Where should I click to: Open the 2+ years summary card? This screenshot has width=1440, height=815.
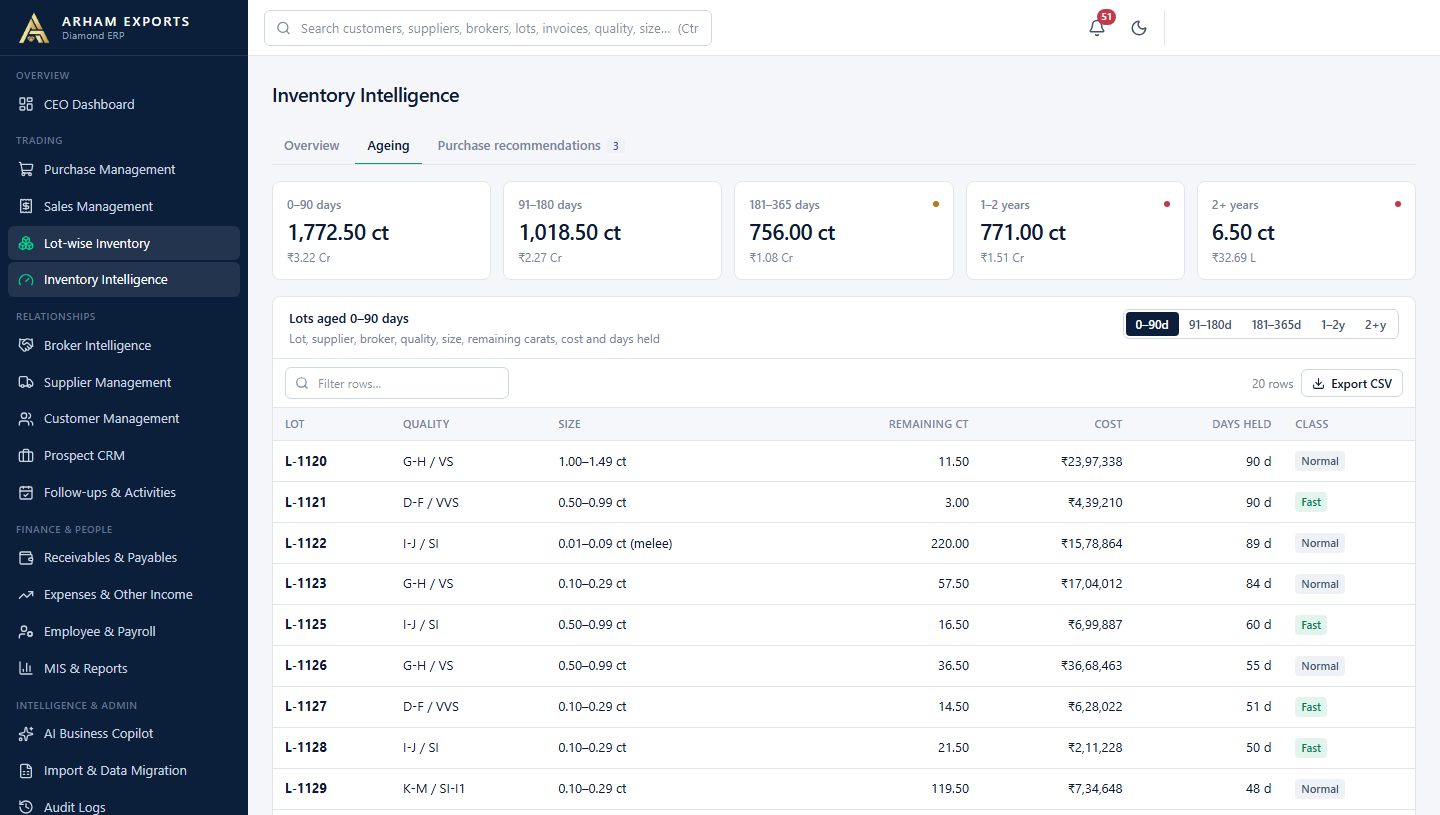(x=1306, y=230)
